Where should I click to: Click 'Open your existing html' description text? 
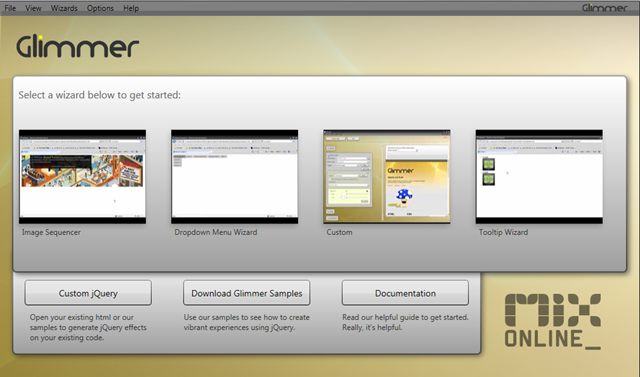point(88,327)
